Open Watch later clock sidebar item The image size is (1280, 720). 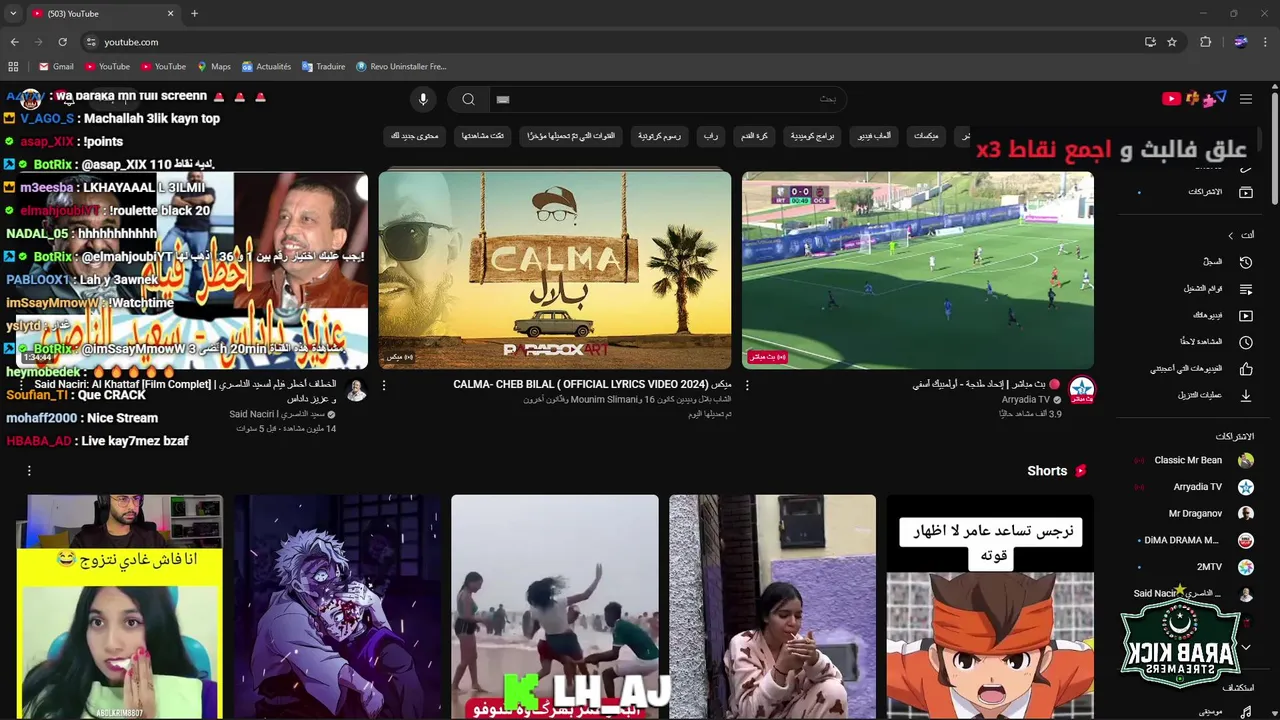click(1228, 342)
